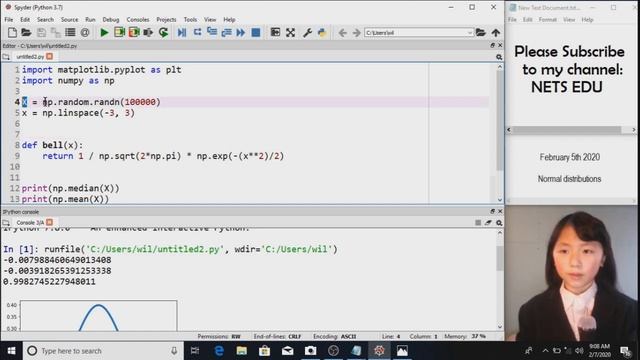
Task: Open the Debug menu
Action: click(111, 20)
